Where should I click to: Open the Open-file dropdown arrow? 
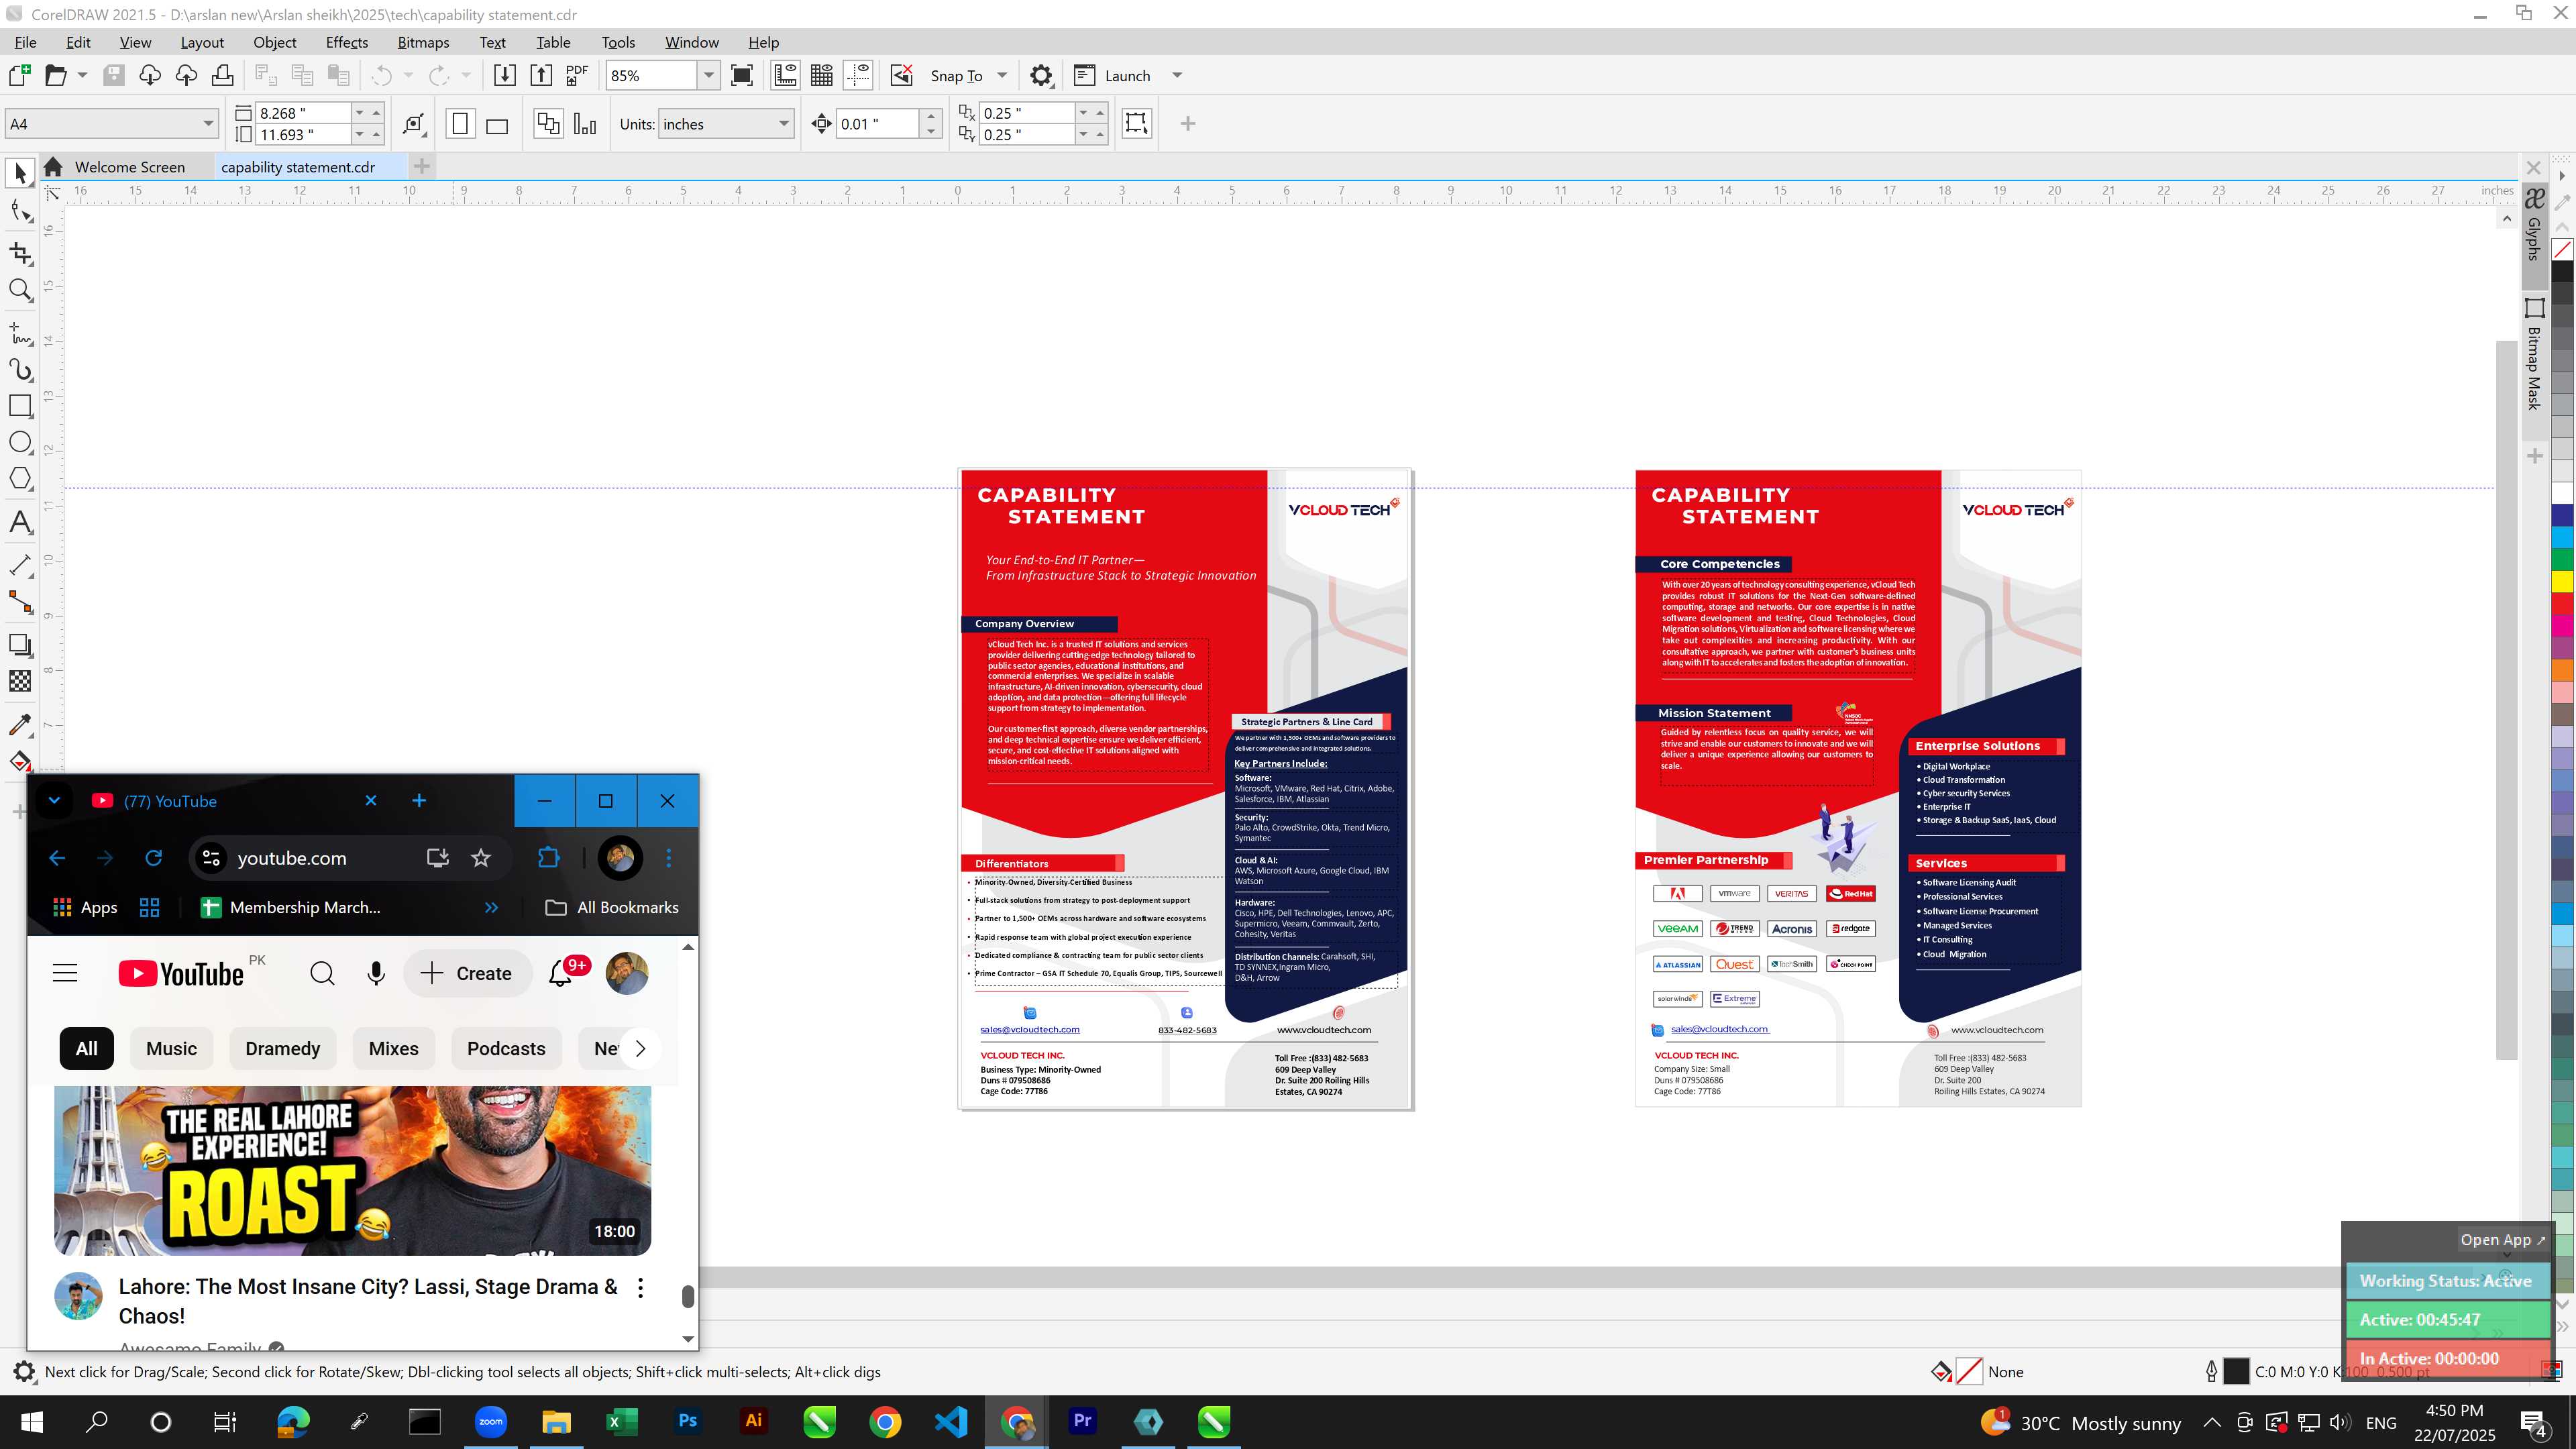[82, 75]
